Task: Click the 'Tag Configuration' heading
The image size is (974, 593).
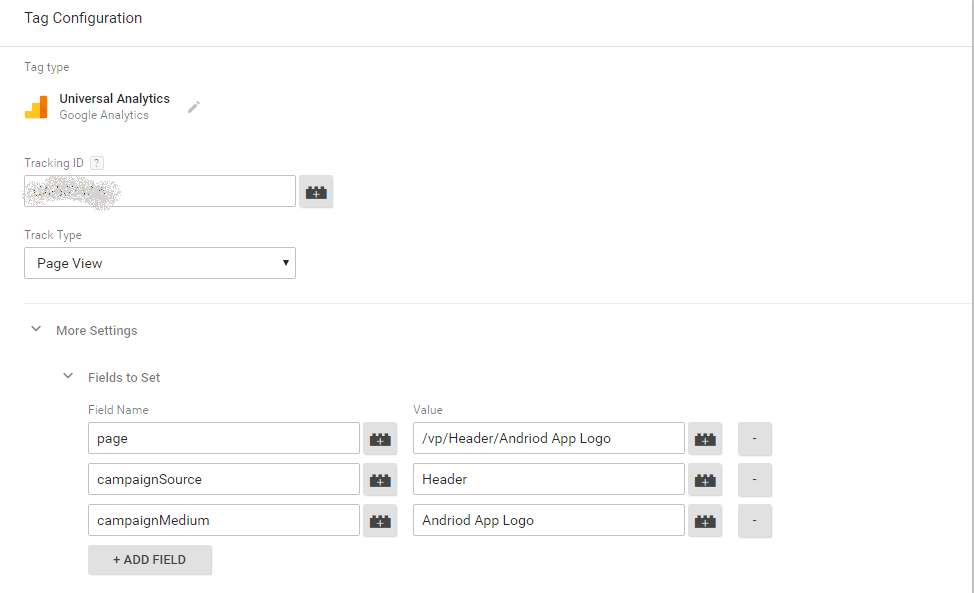Action: [83, 18]
